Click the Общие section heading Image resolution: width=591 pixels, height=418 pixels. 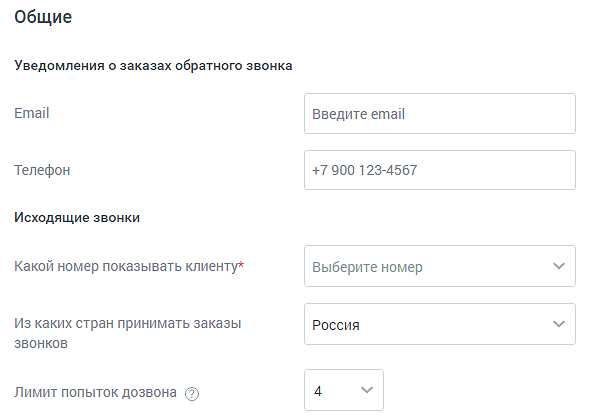[x=43, y=17]
